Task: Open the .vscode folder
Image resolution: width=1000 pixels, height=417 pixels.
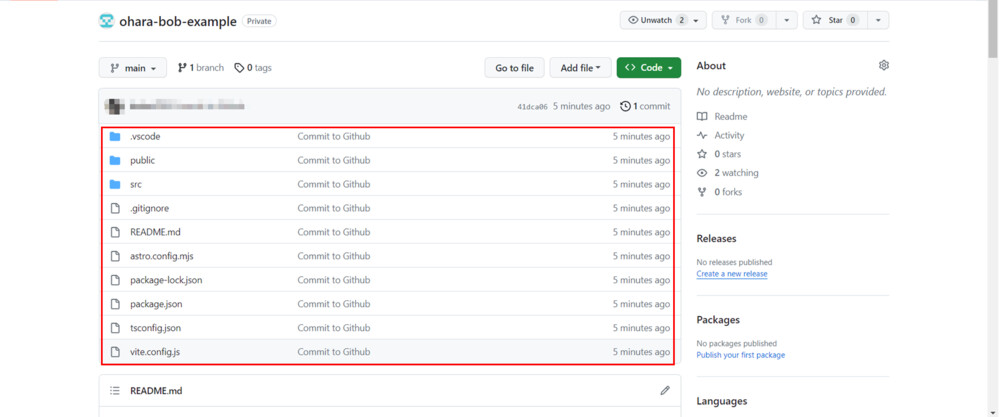Action: pyautogui.click(x=145, y=136)
